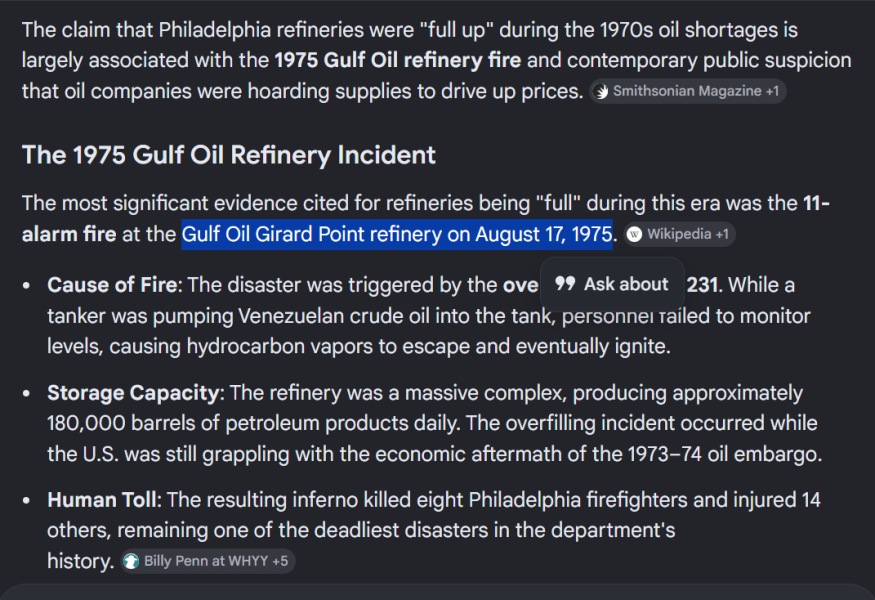The image size is (875, 600).
Task: Click the 1975 Gulf Oil Refinery Incident heading
Action: [228, 155]
